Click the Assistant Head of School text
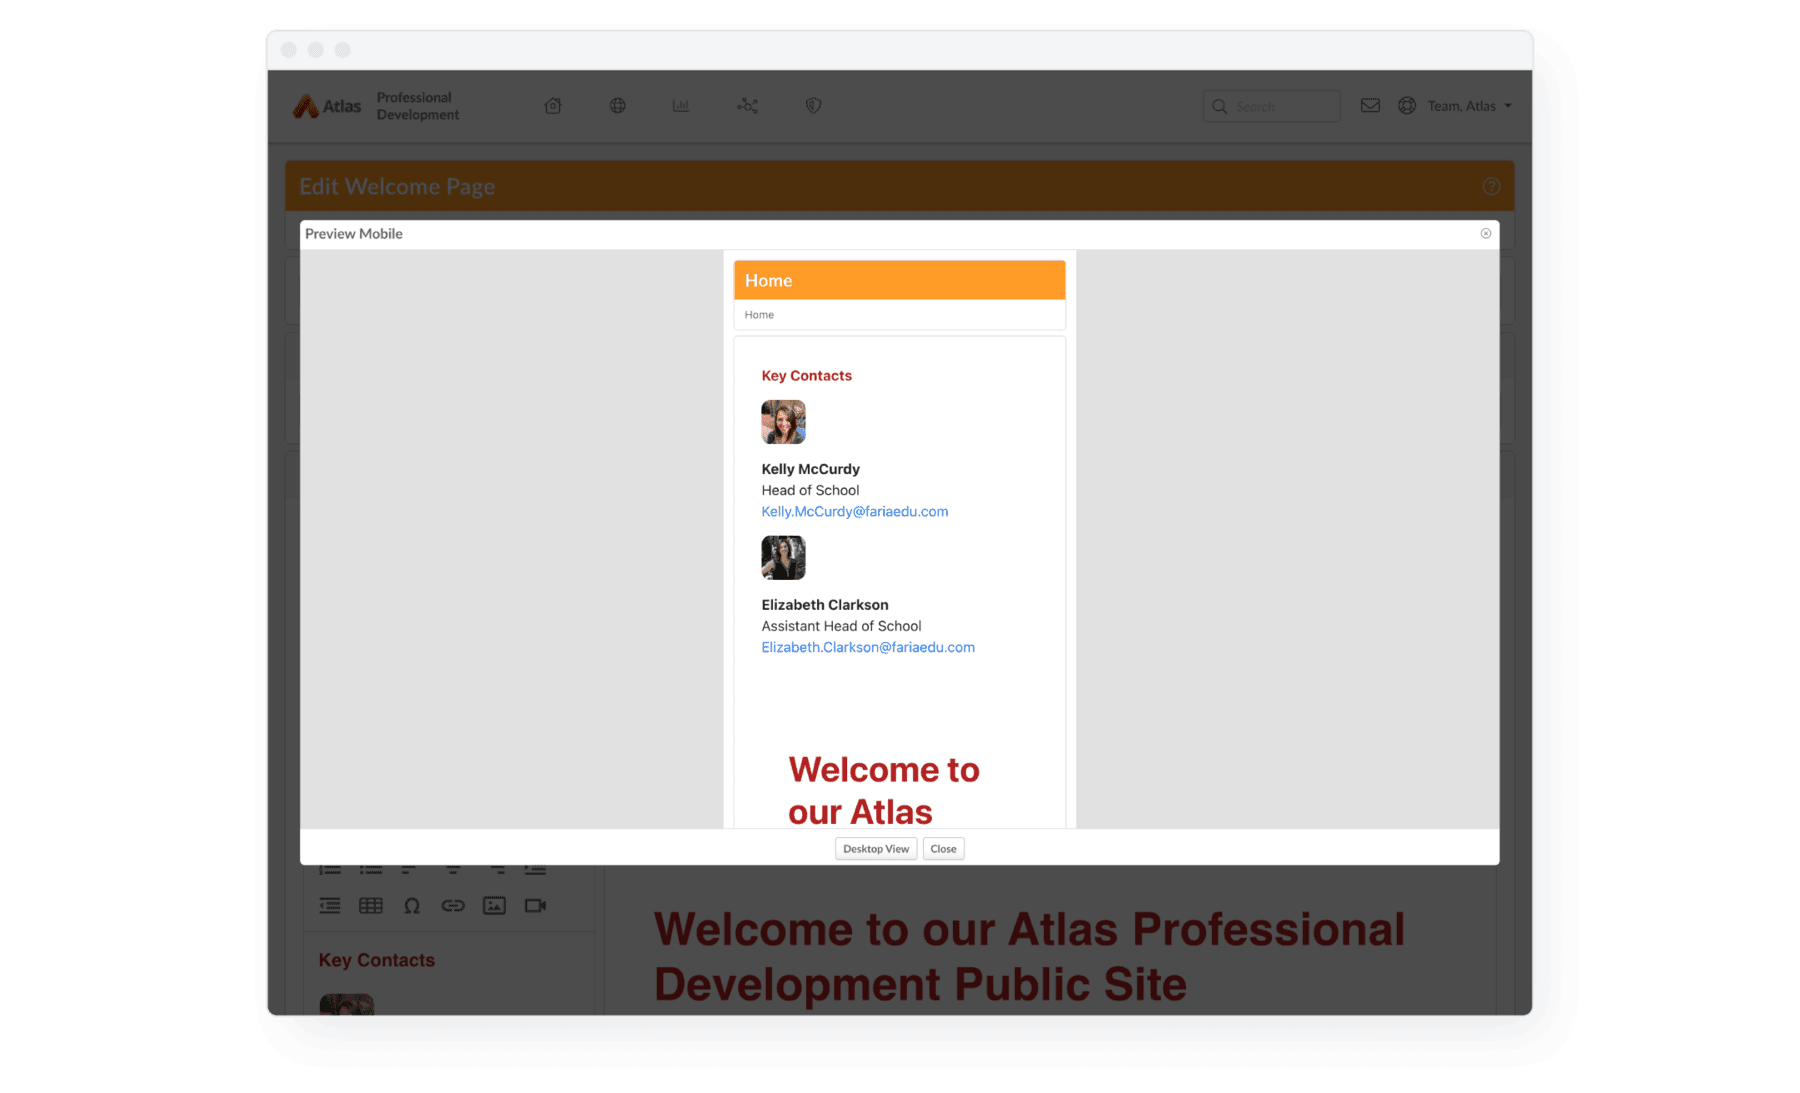The height and width of the screenshot is (1093, 1800). [841, 626]
